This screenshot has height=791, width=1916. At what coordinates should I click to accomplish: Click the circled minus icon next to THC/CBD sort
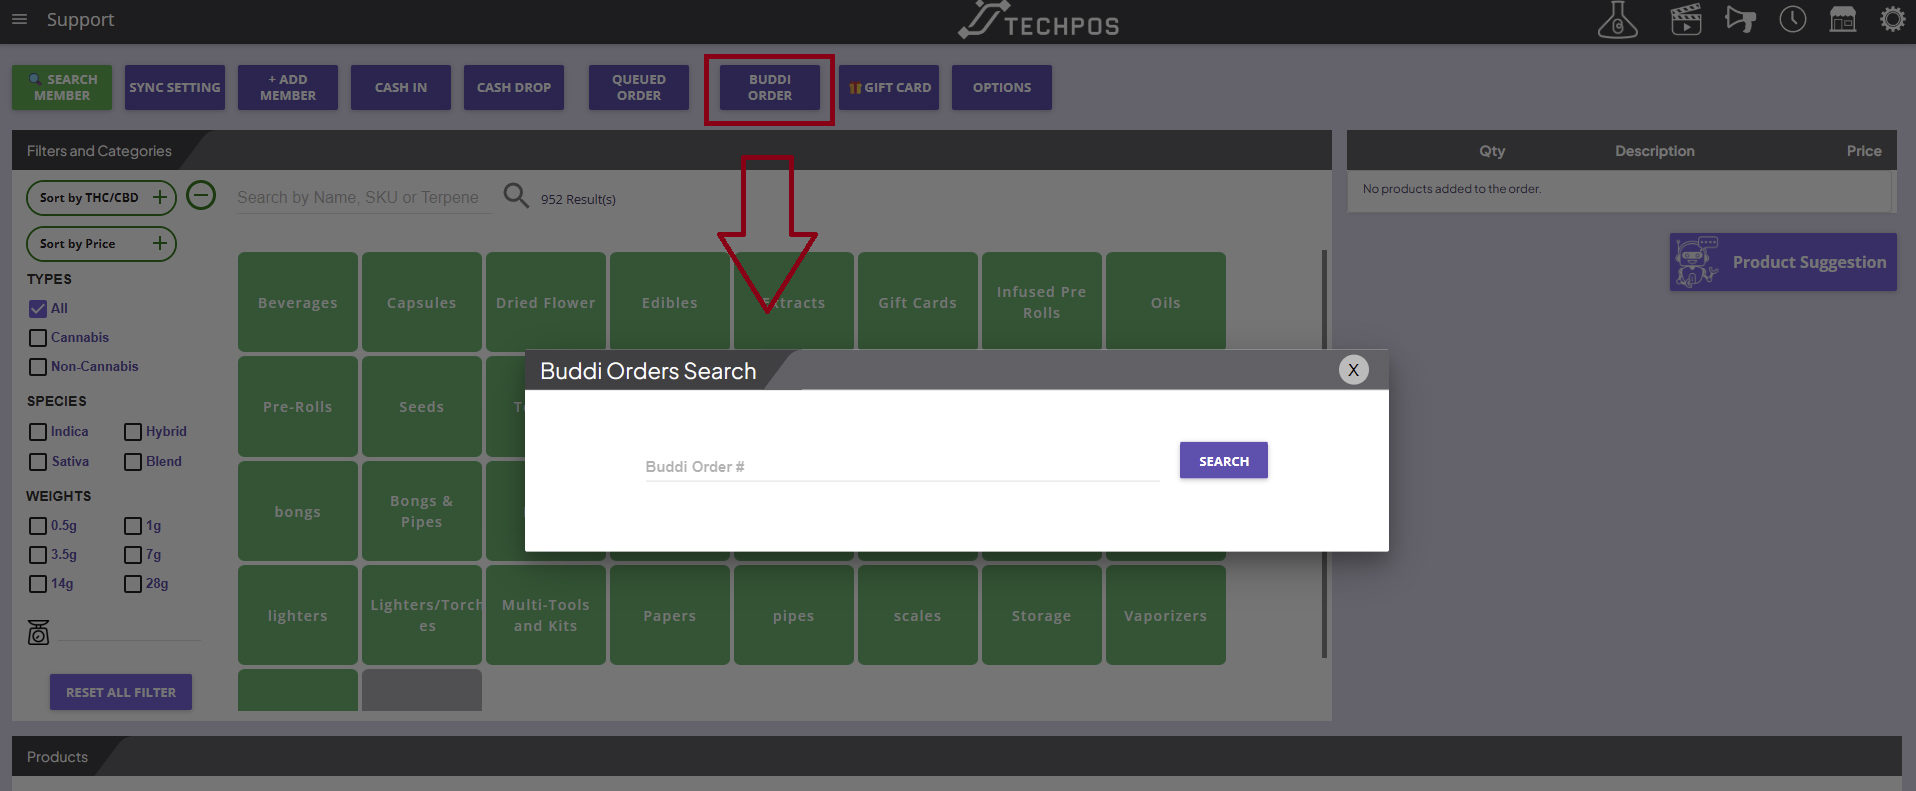click(x=201, y=195)
